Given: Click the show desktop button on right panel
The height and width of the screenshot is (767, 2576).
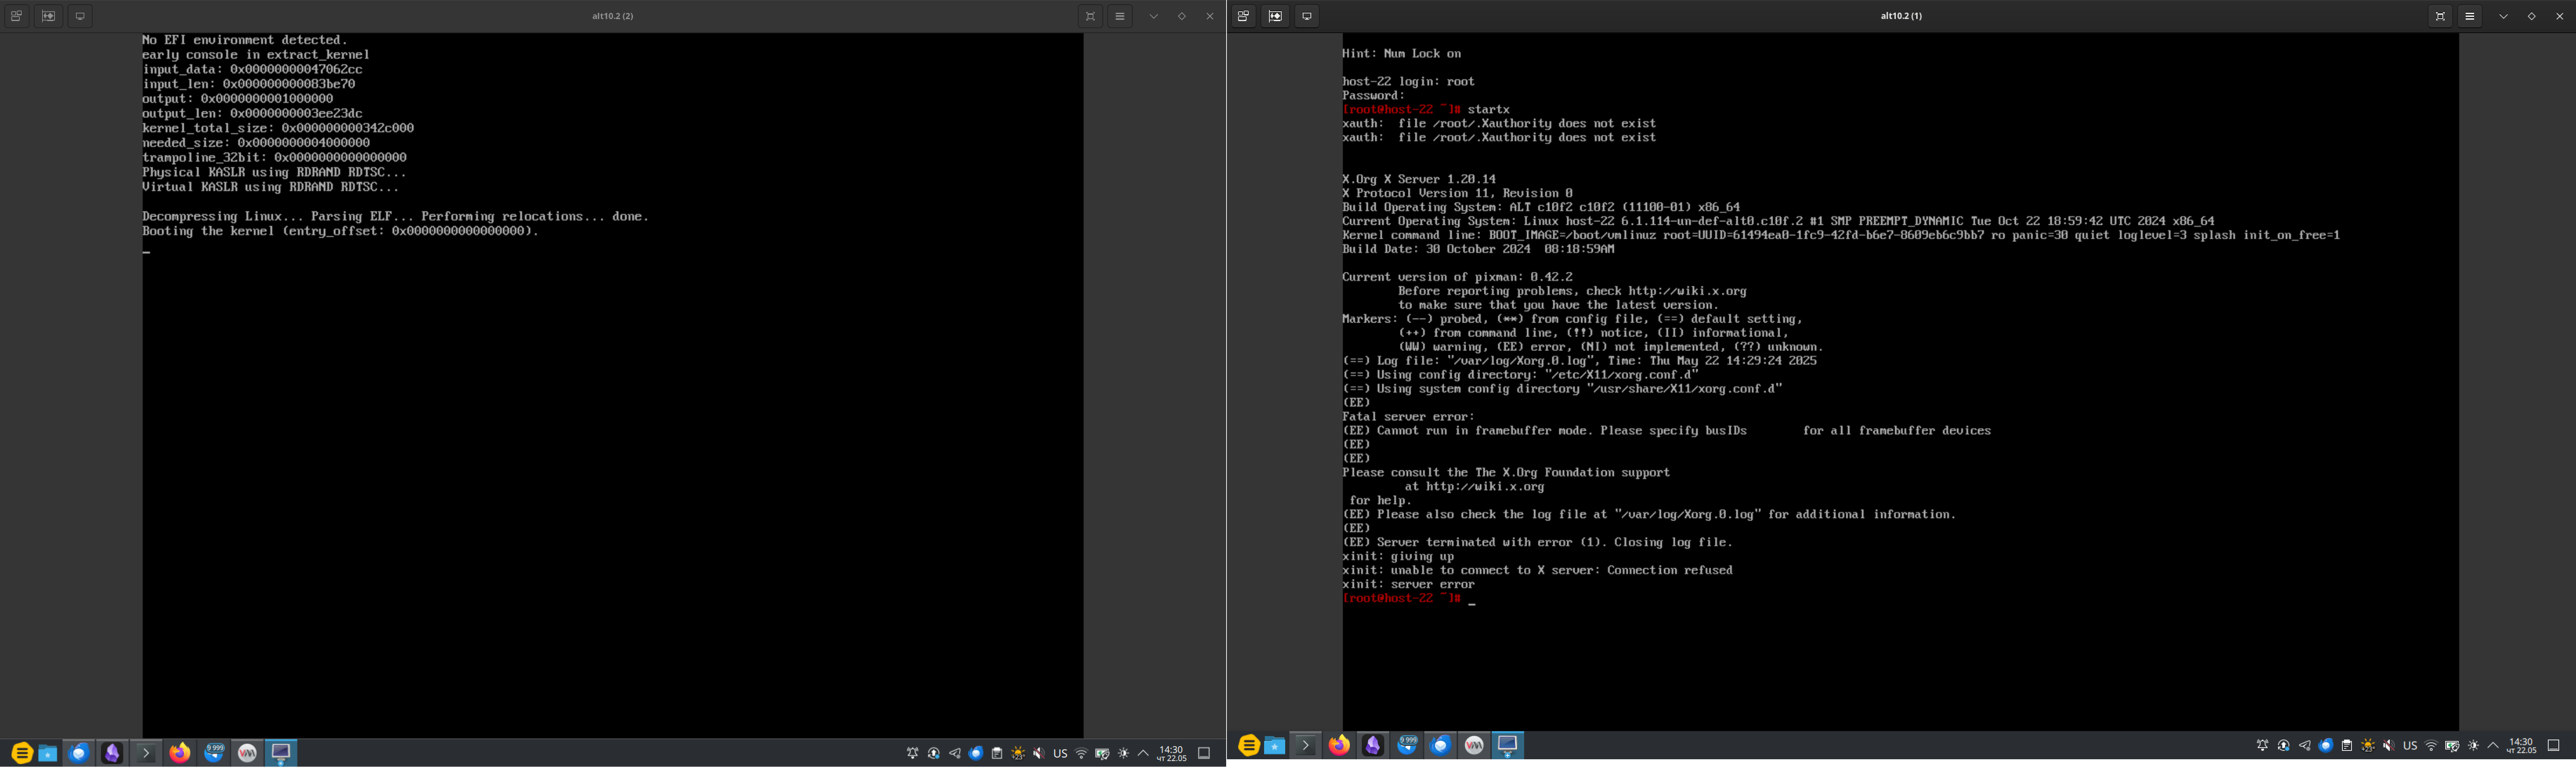Looking at the screenshot, I should pyautogui.click(x=2553, y=745).
